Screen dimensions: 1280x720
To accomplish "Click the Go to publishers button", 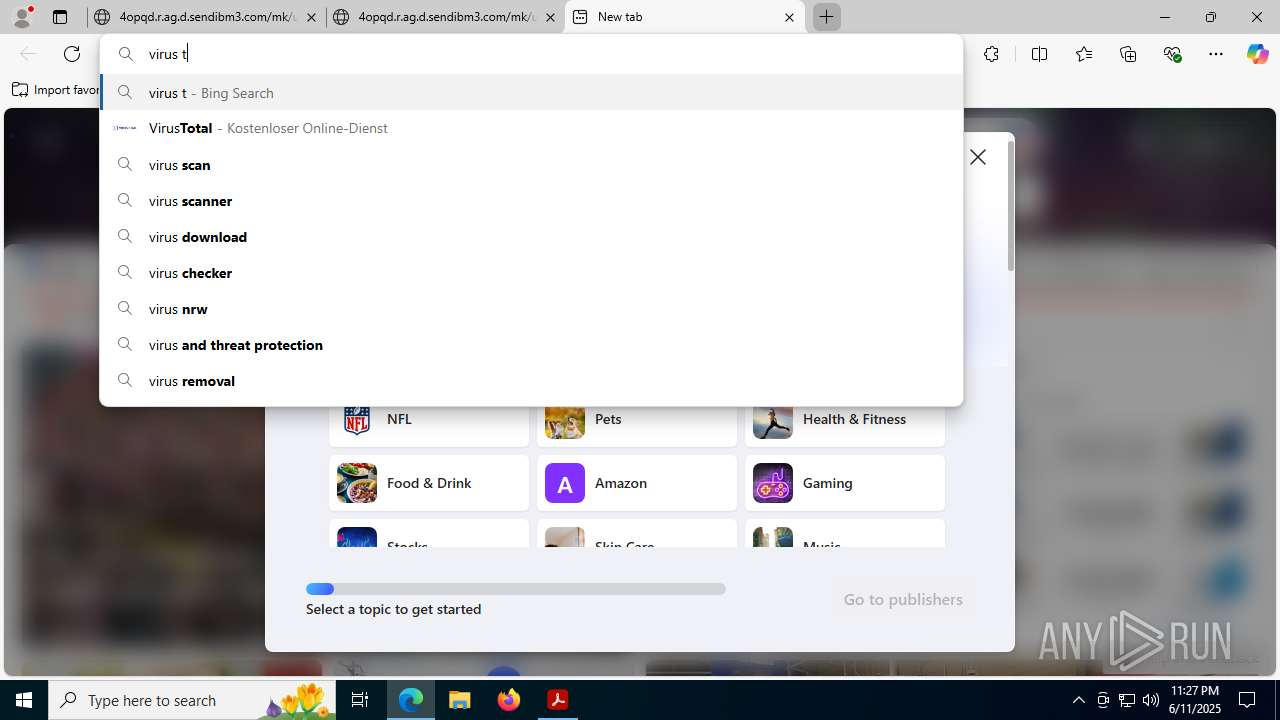I will click(903, 599).
